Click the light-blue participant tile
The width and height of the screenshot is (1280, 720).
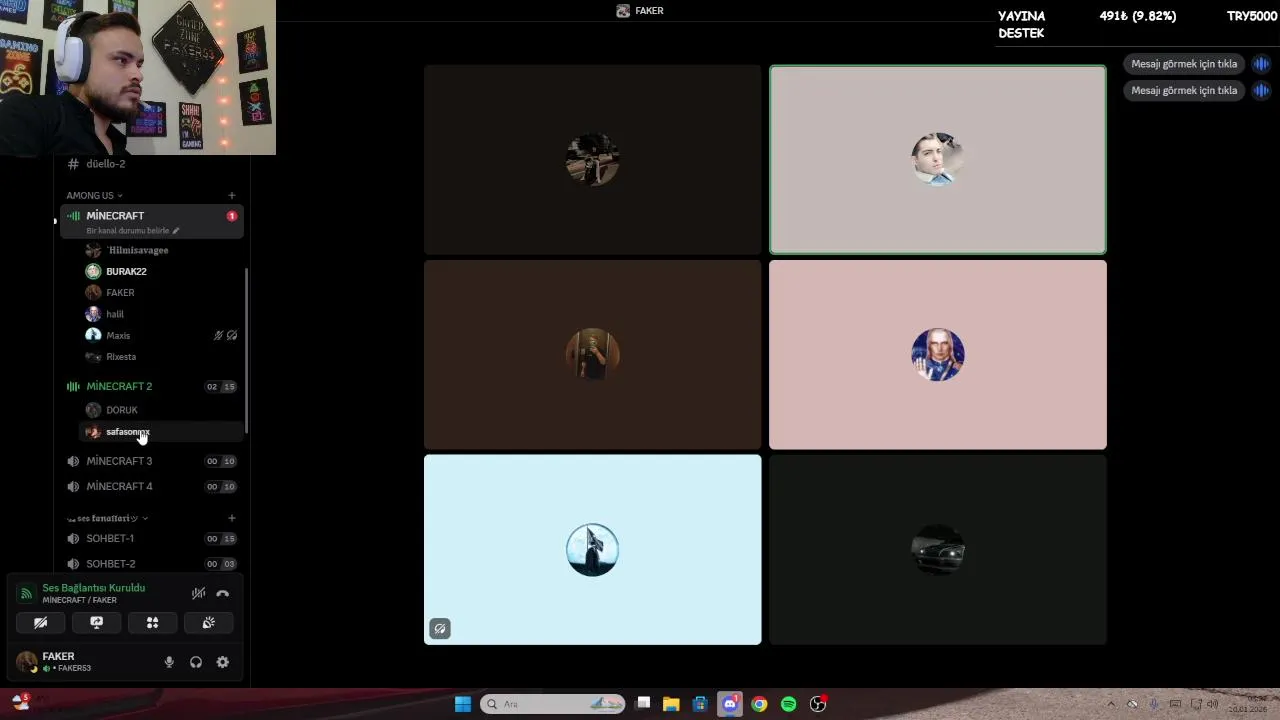click(x=592, y=550)
